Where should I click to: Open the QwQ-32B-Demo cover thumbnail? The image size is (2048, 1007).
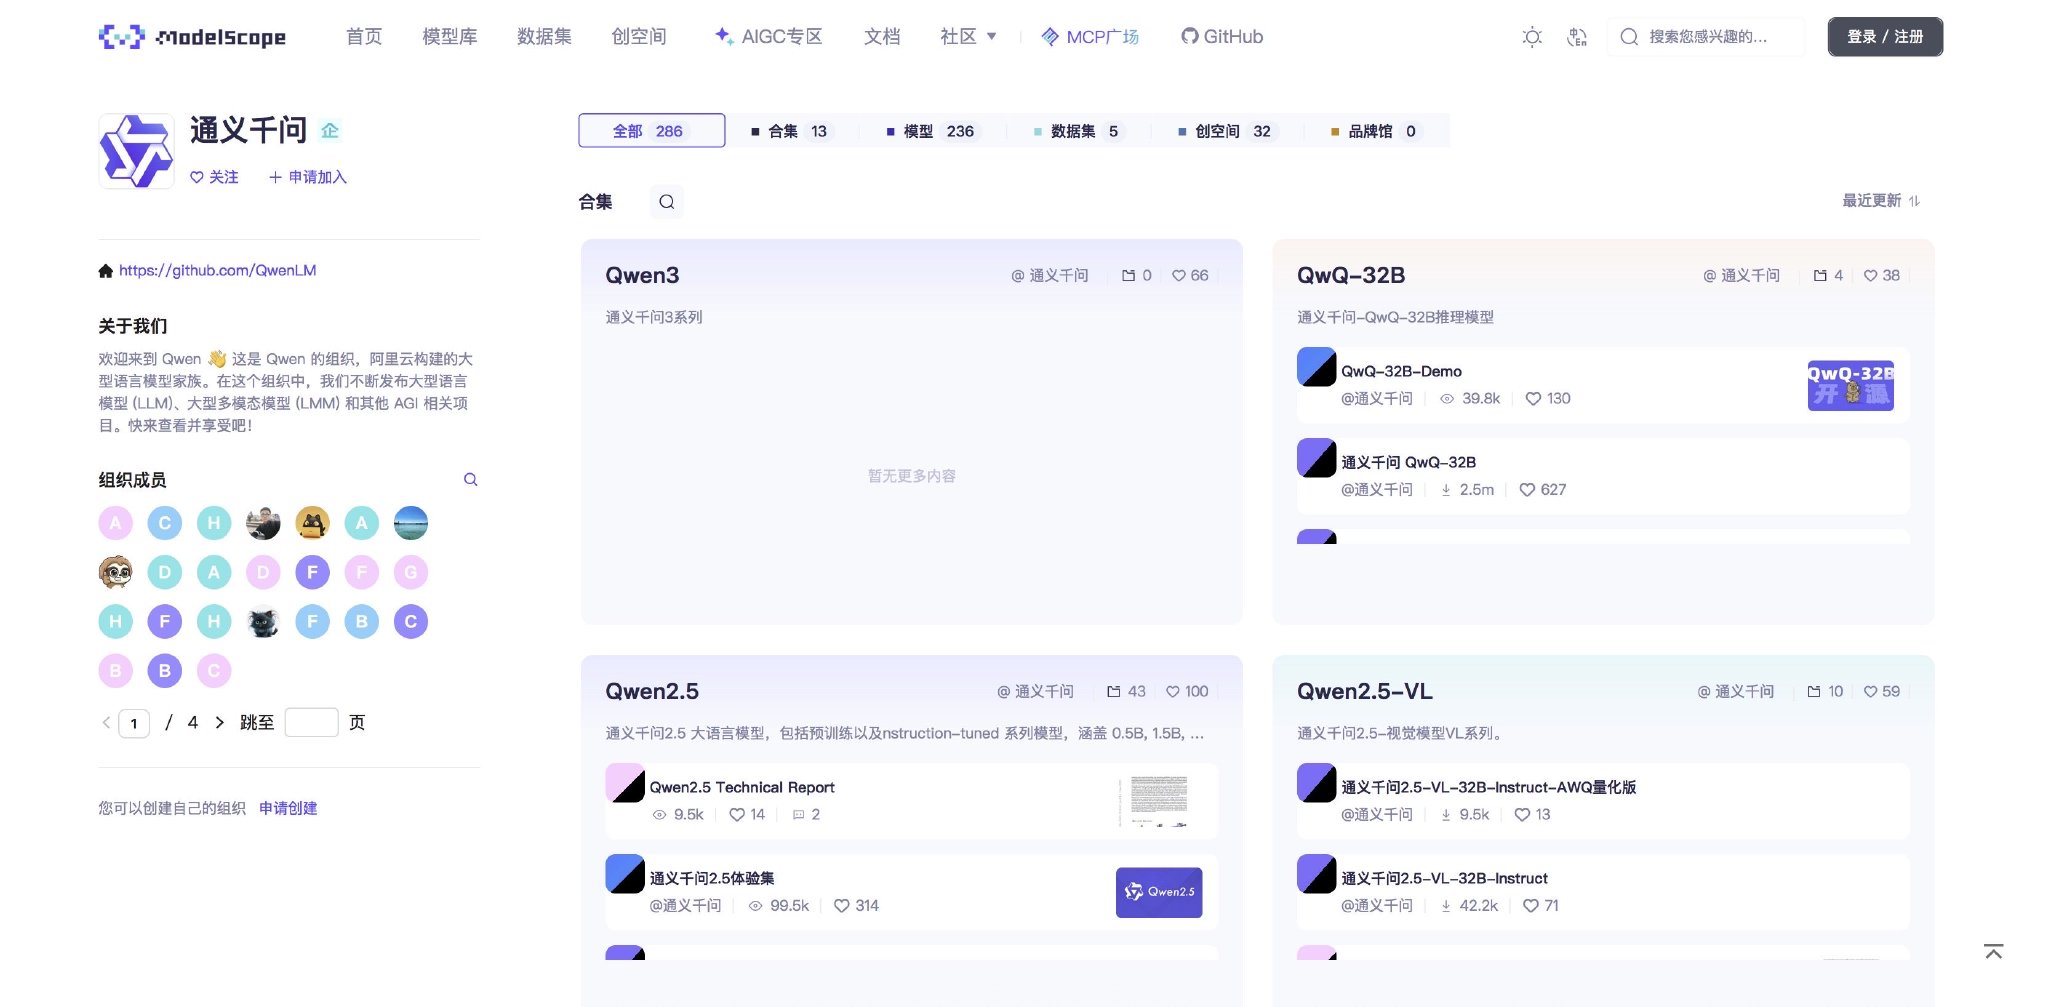click(x=1850, y=385)
